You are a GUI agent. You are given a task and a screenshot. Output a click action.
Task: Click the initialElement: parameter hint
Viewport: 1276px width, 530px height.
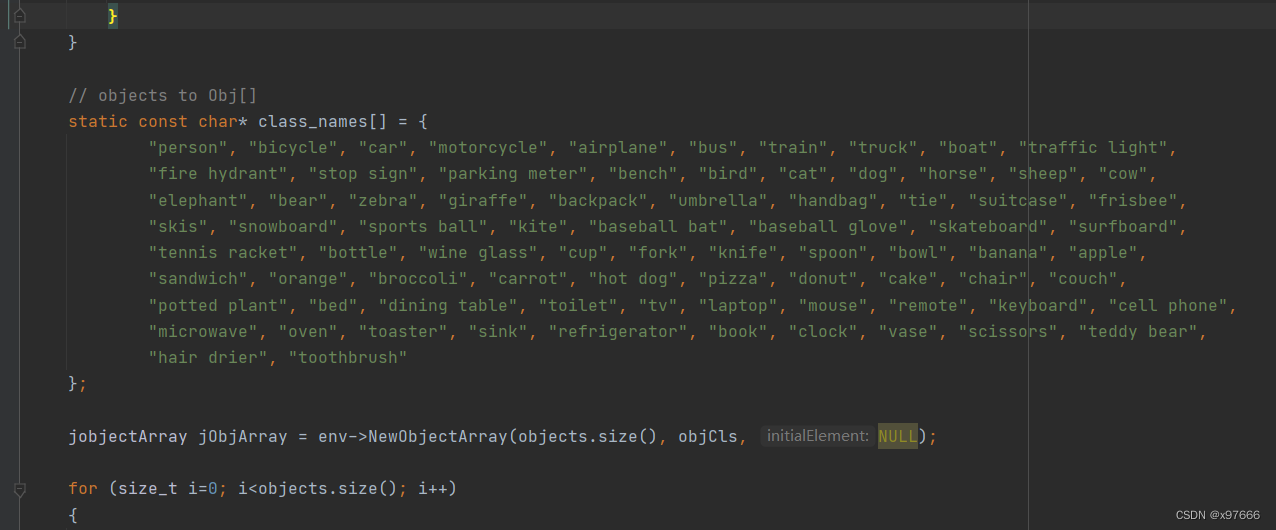tap(817, 436)
